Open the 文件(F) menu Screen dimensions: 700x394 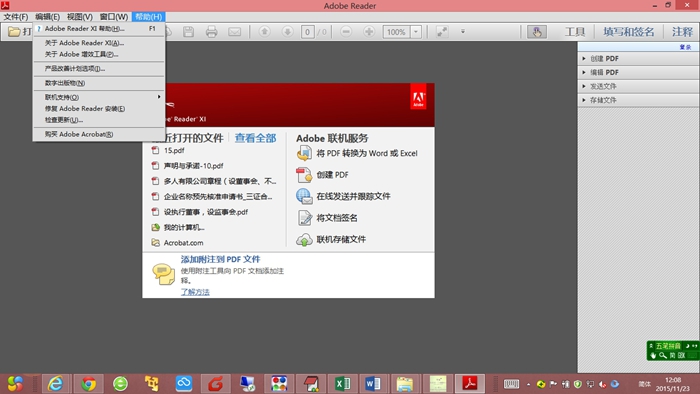(x=16, y=17)
